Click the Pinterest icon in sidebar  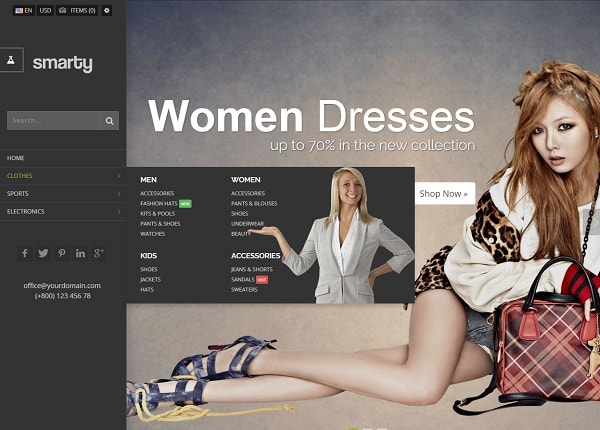click(x=62, y=253)
